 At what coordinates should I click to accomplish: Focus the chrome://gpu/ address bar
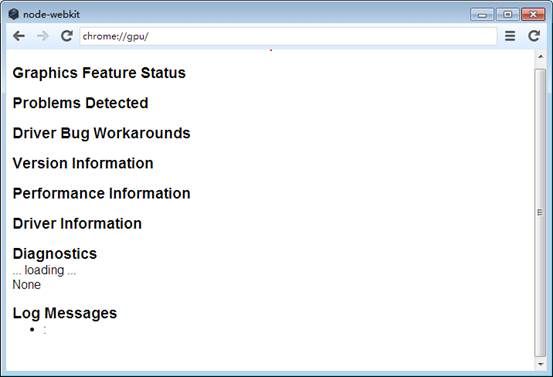288,36
